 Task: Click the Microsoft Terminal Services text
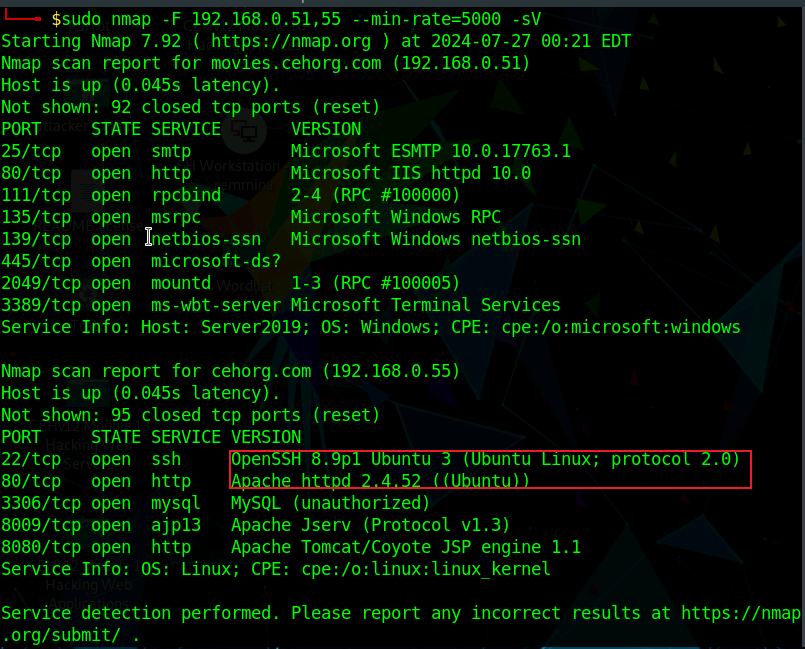click(x=425, y=305)
